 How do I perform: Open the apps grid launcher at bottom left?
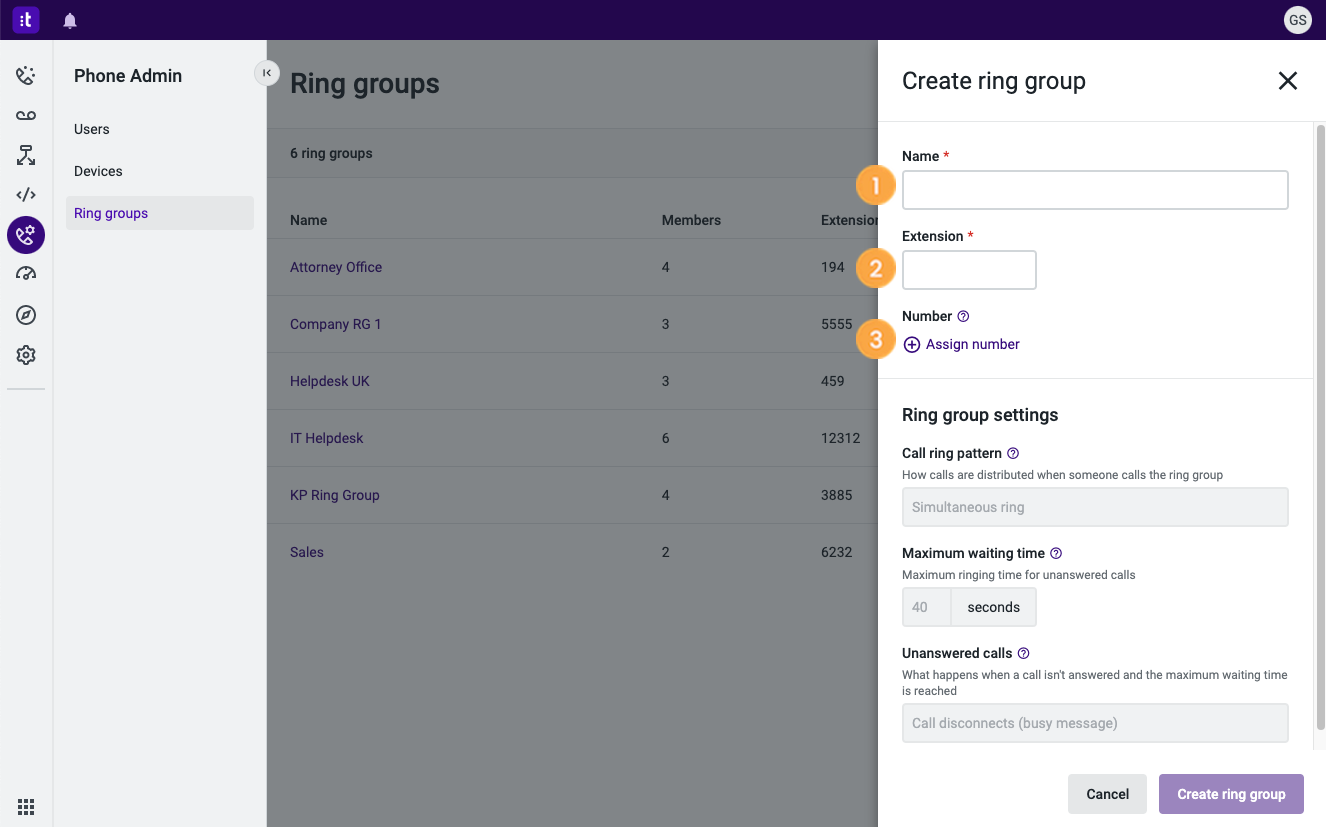[25, 806]
